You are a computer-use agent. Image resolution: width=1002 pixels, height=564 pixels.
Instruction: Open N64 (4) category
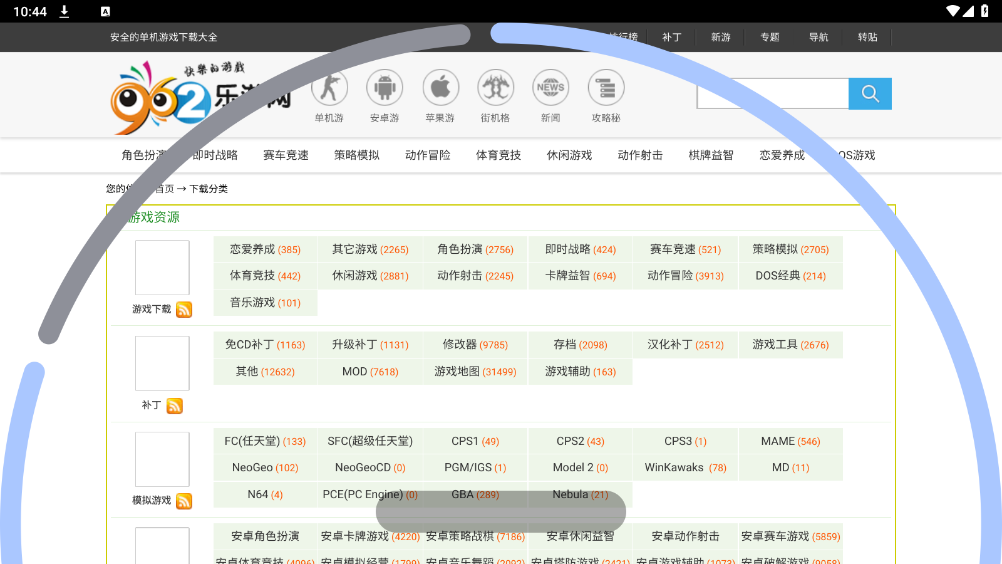coord(265,494)
